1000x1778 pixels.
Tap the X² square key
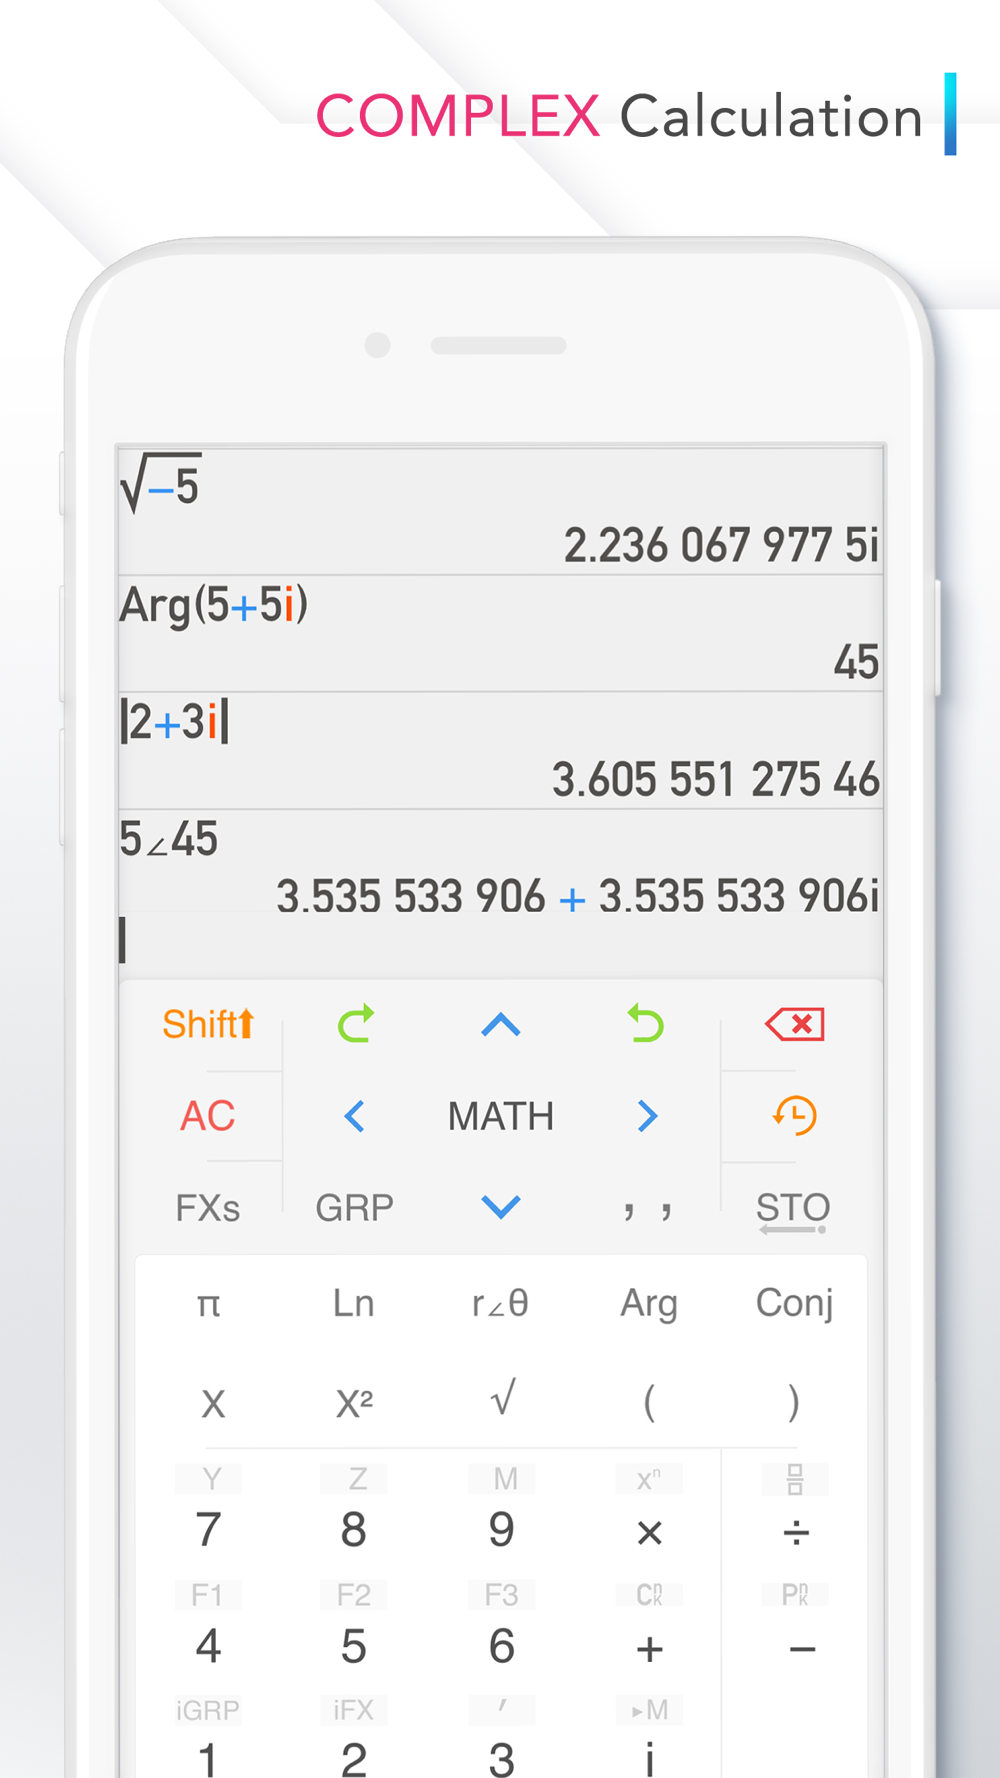[354, 1404]
